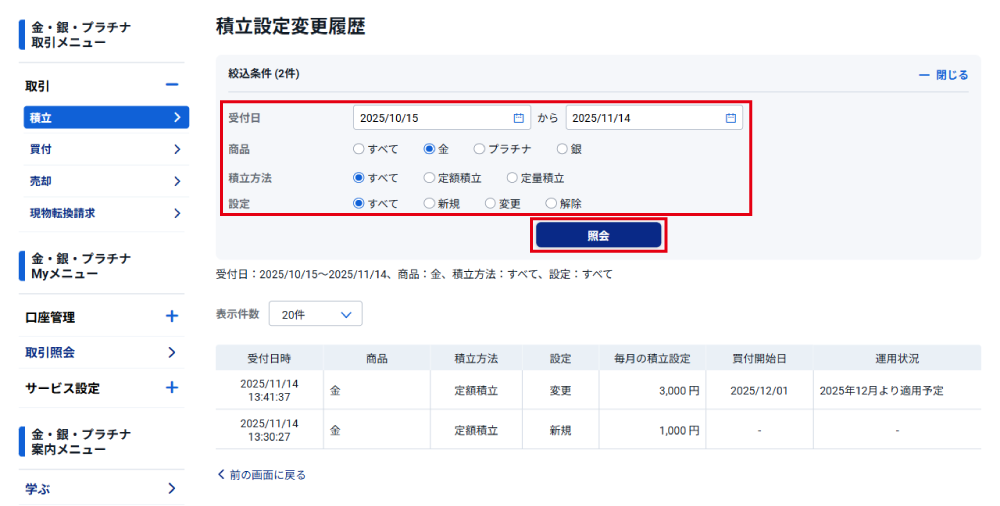The height and width of the screenshot is (506, 1000).
Task: Open the start date calendar picker icon
Action: tap(518, 118)
